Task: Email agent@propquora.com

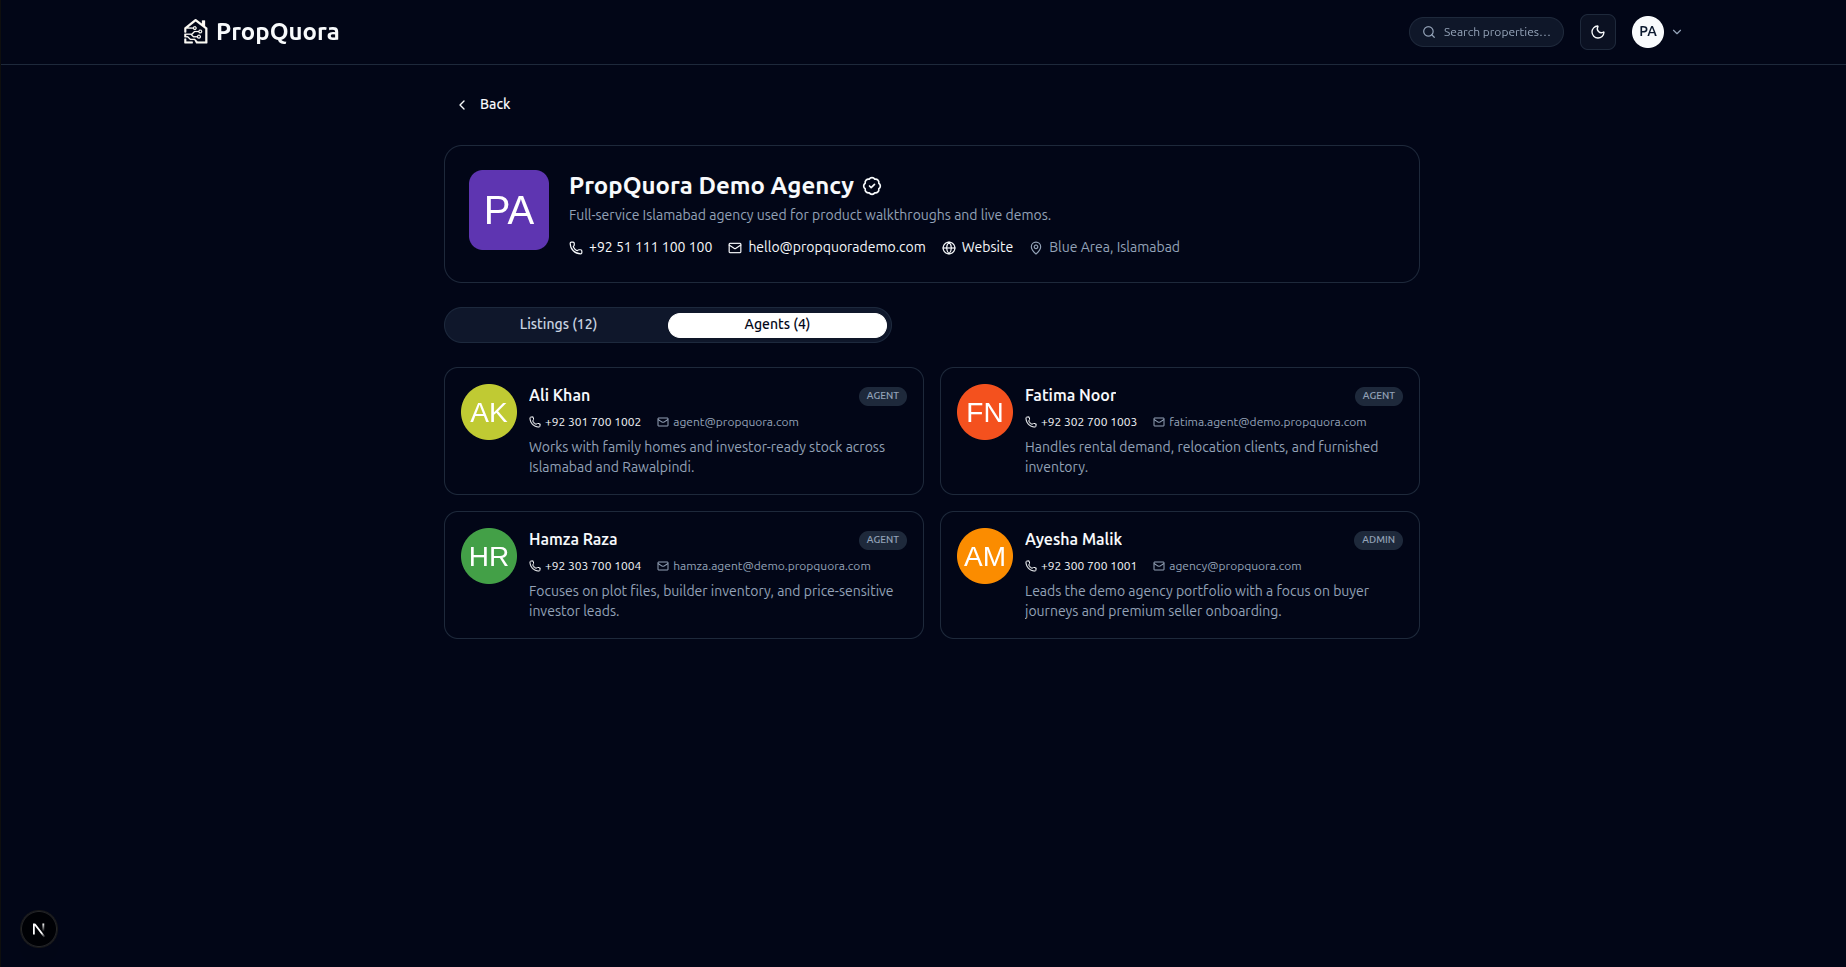Action: pos(736,422)
